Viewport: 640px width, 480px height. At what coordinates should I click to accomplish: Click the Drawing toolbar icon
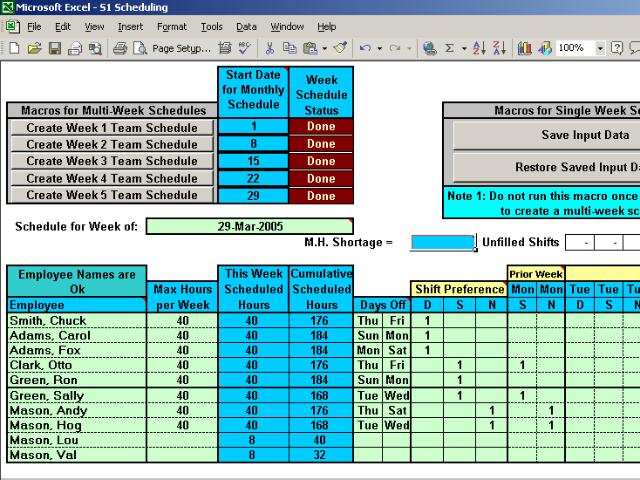pos(545,48)
